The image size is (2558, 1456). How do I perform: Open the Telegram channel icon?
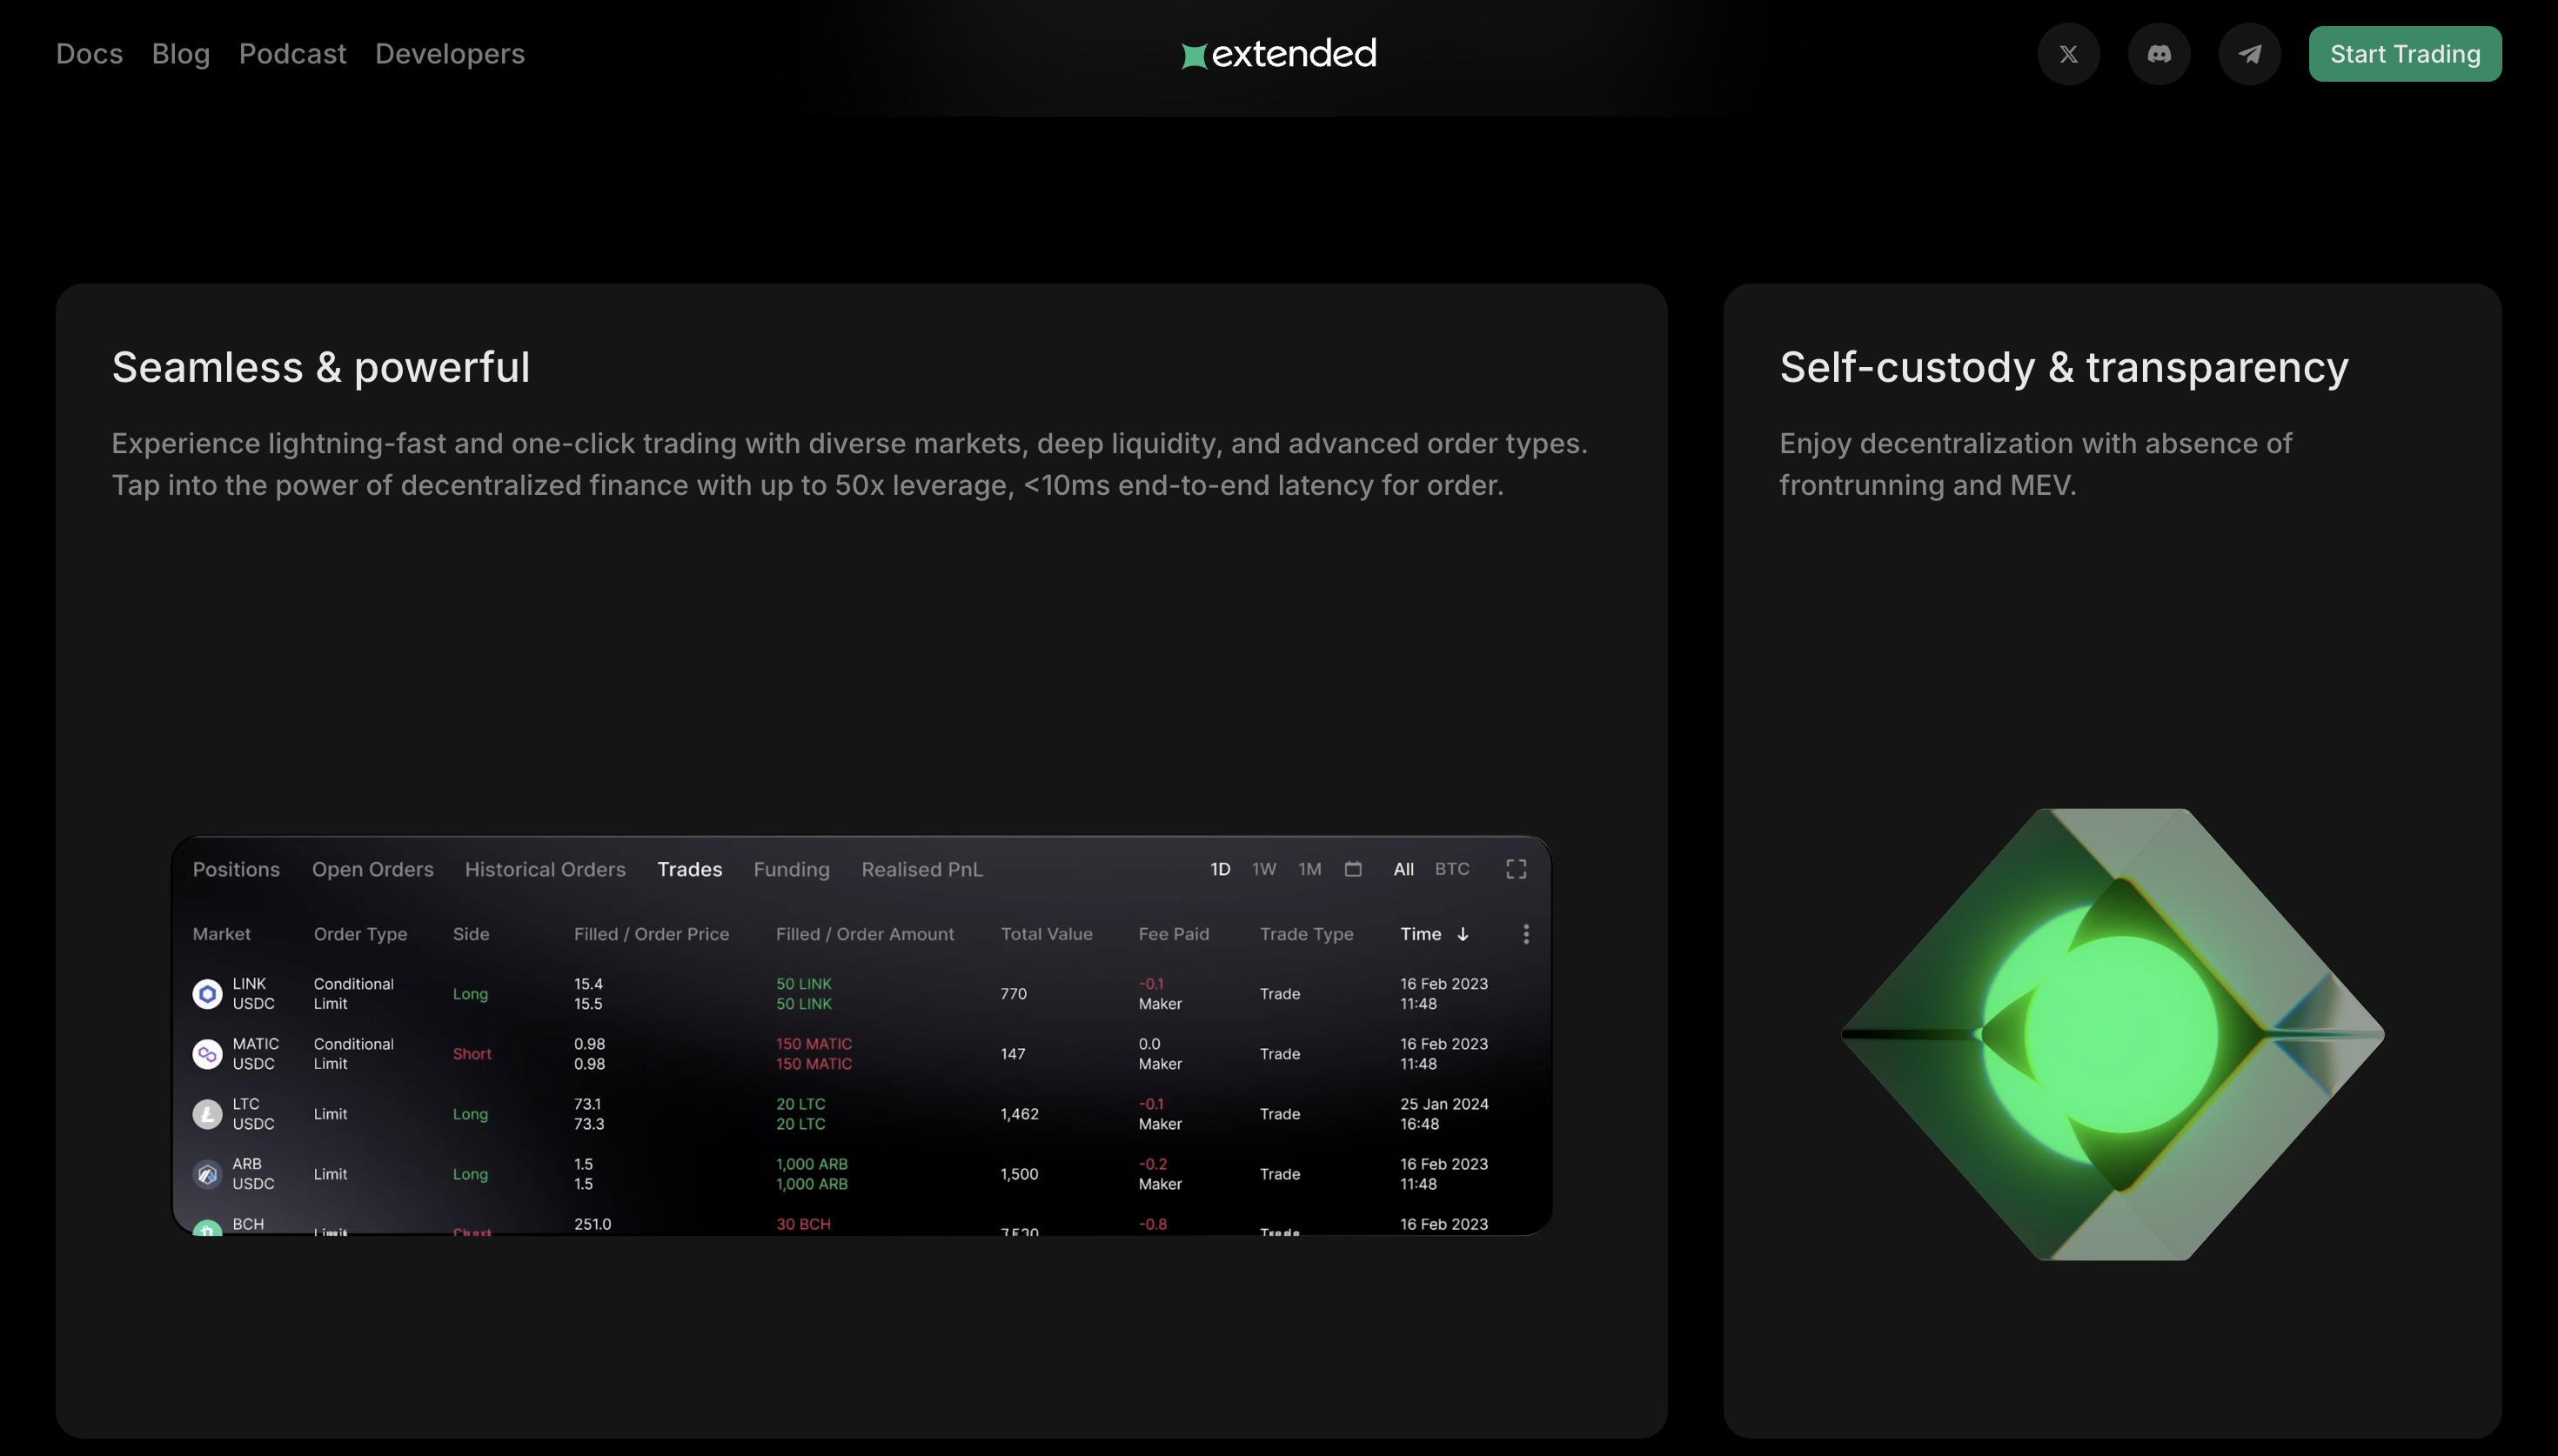(2249, 54)
